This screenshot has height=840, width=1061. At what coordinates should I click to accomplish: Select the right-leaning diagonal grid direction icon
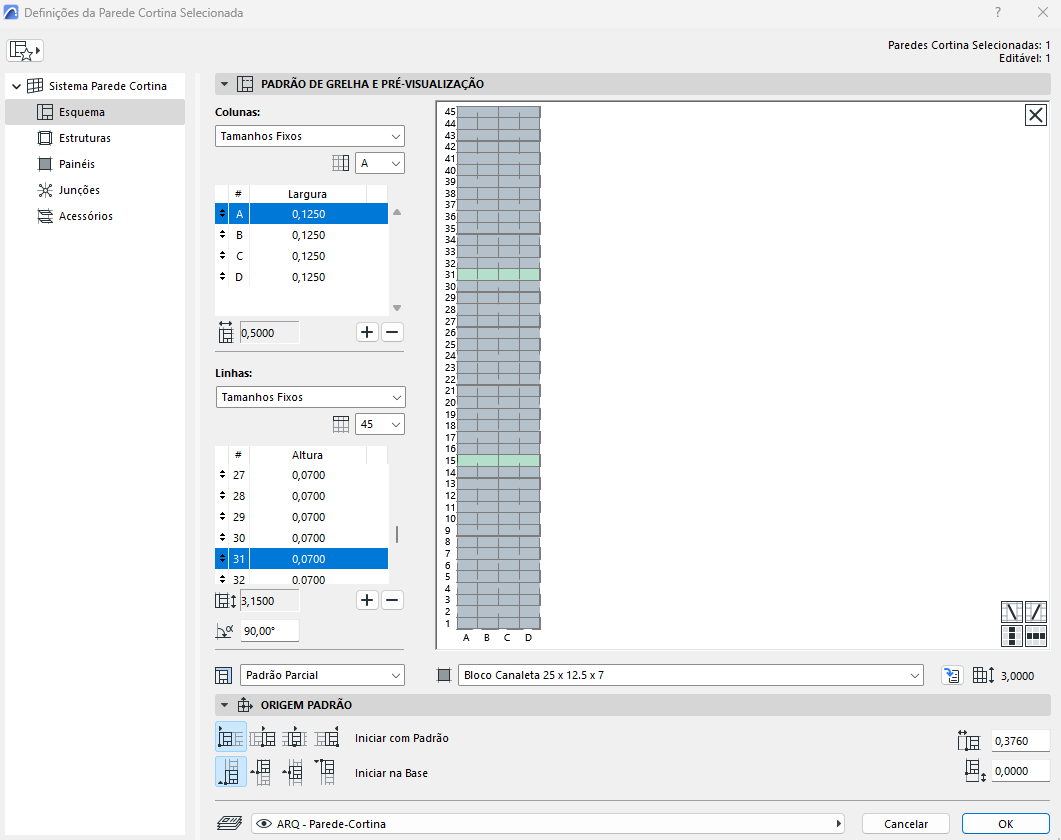click(1034, 610)
